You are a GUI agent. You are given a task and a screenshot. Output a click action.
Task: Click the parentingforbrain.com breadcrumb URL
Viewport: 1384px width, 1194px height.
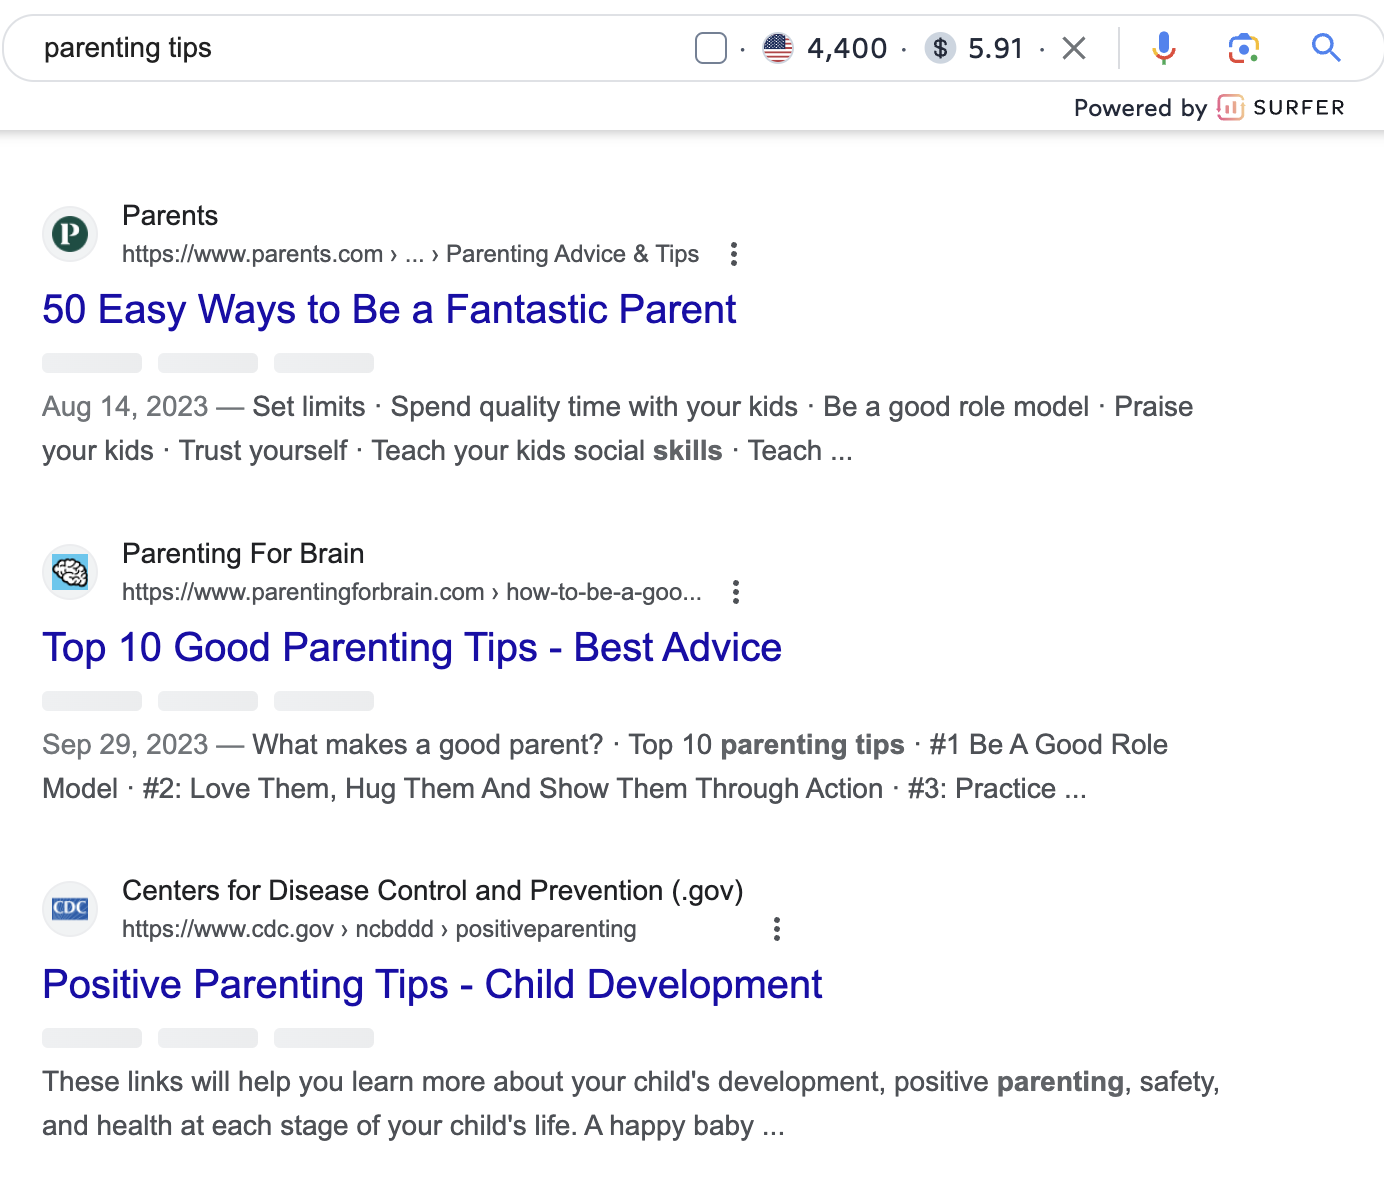[x=412, y=592]
